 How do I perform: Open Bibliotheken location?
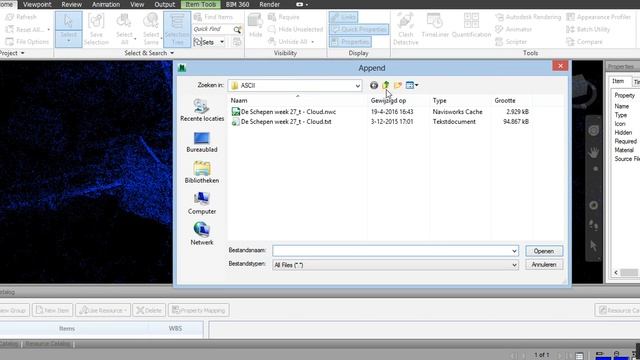pos(202,172)
